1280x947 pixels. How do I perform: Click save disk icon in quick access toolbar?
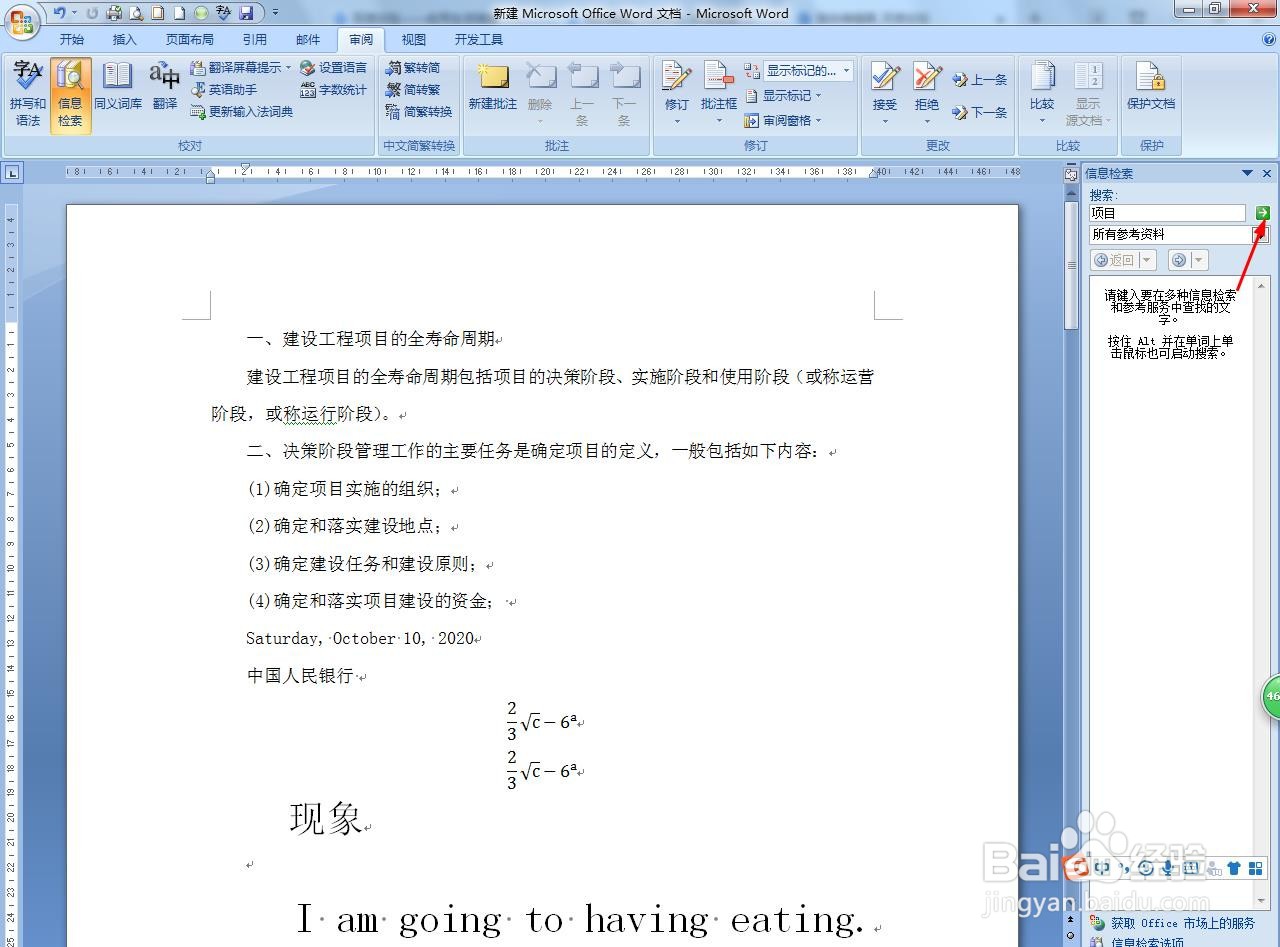(x=246, y=13)
